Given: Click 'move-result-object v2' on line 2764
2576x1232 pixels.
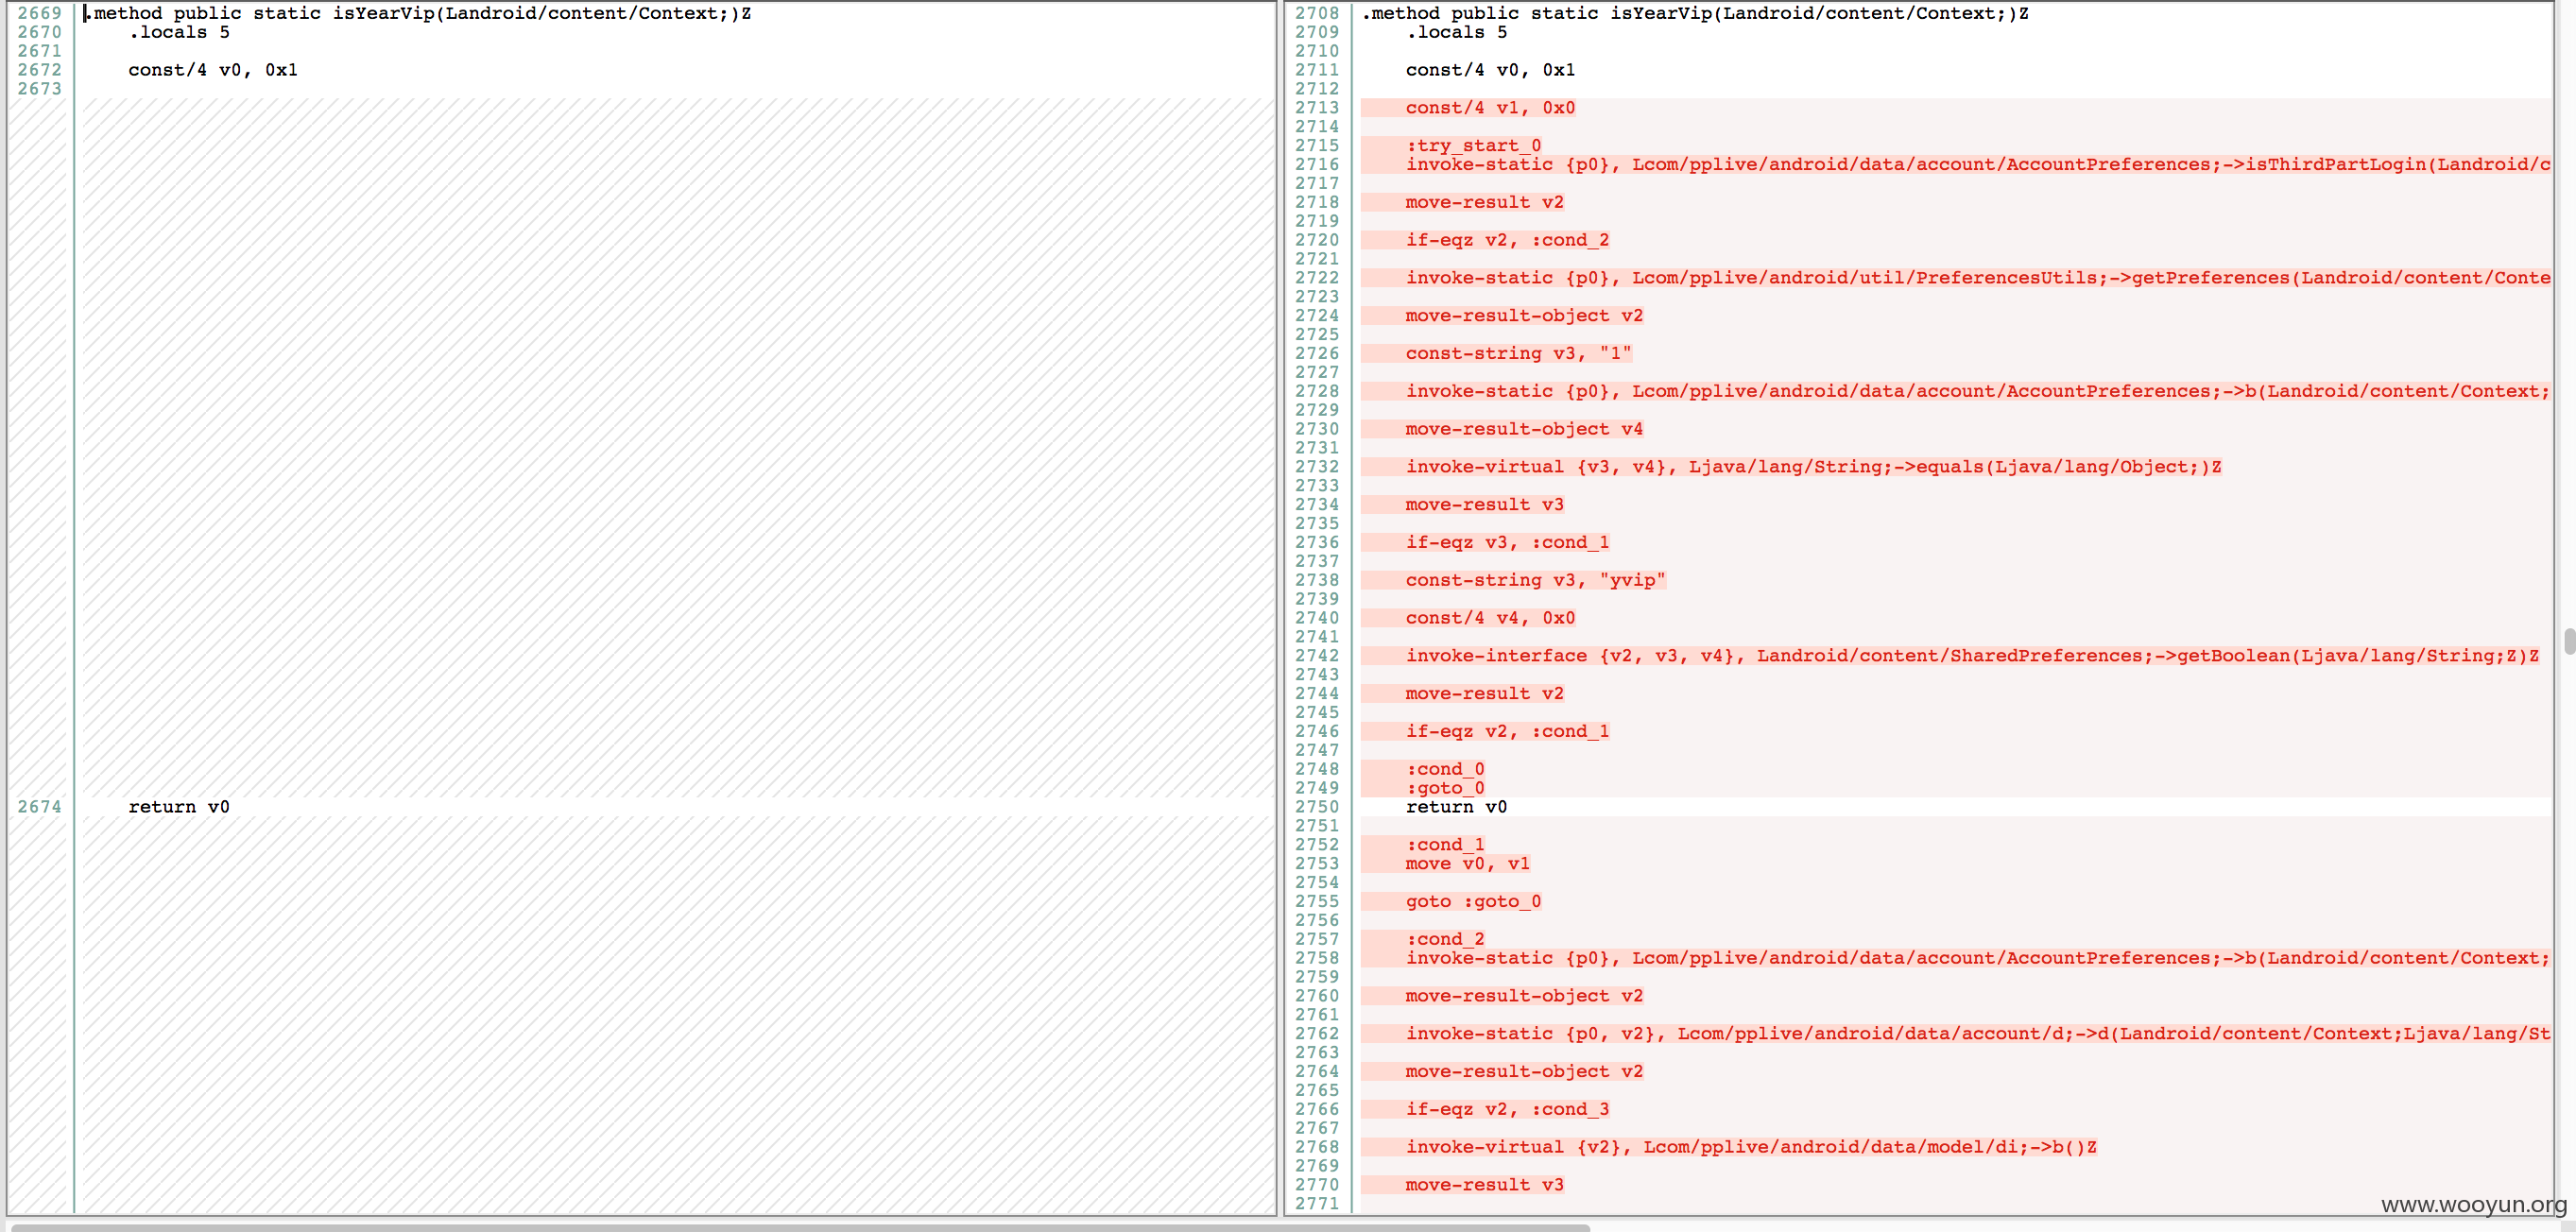Looking at the screenshot, I should pos(1524,1073).
